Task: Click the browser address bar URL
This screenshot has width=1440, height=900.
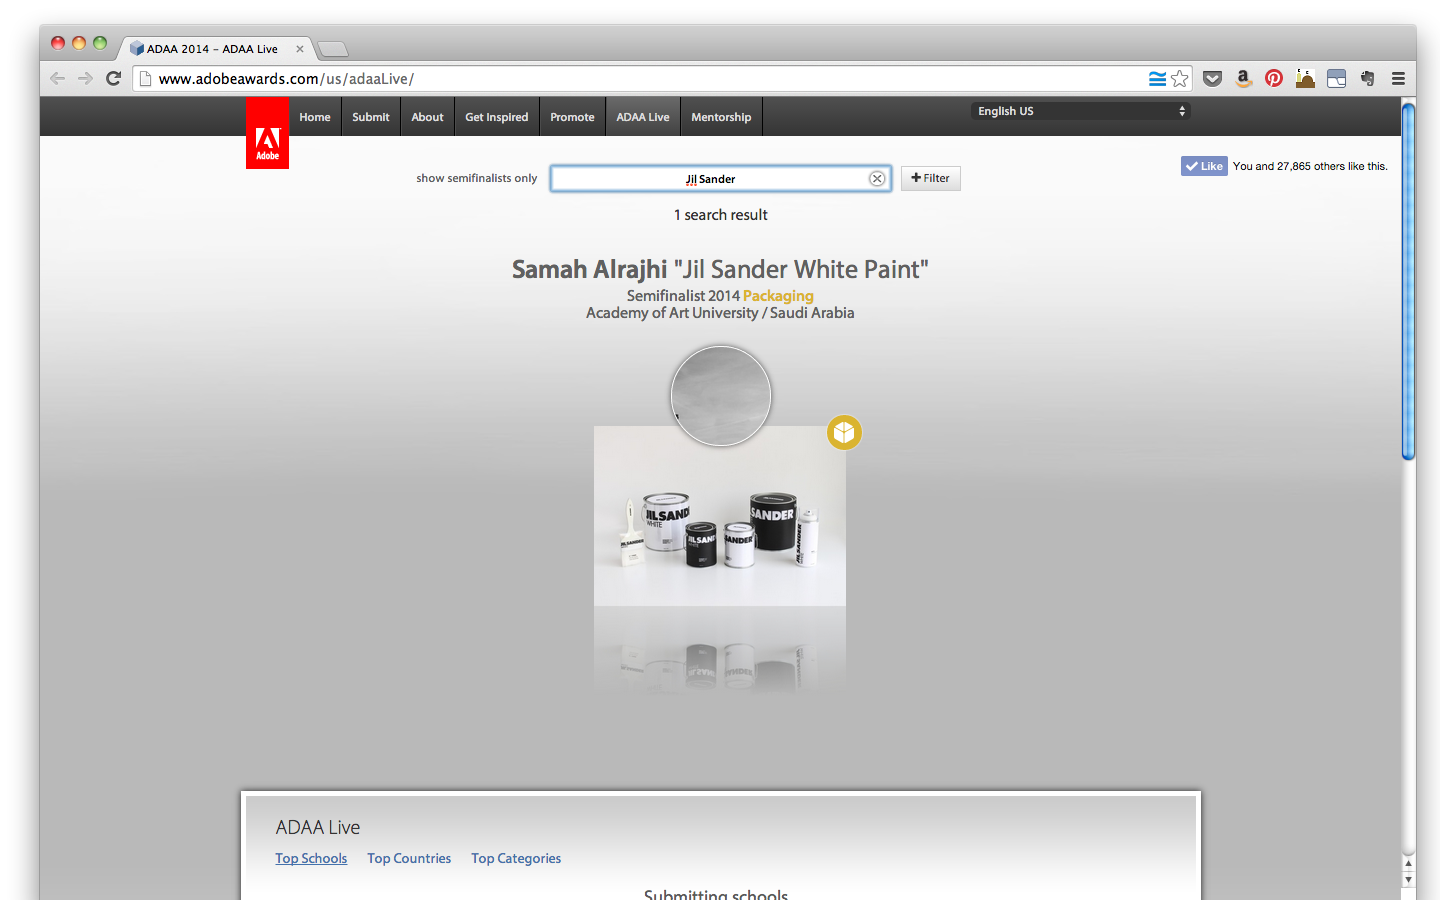Action: pos(286,79)
